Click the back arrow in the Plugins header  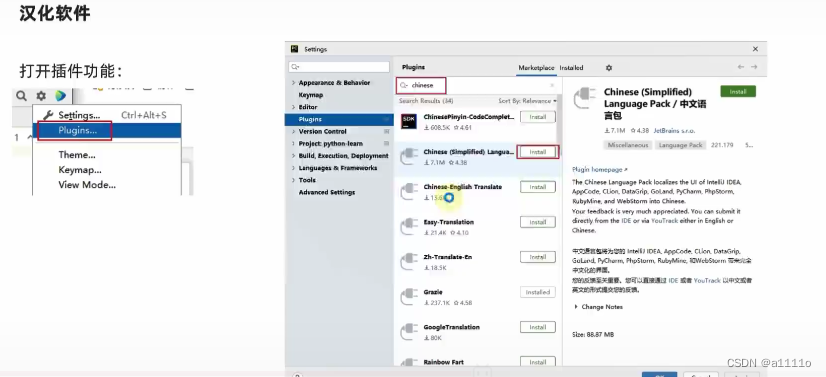coord(741,67)
